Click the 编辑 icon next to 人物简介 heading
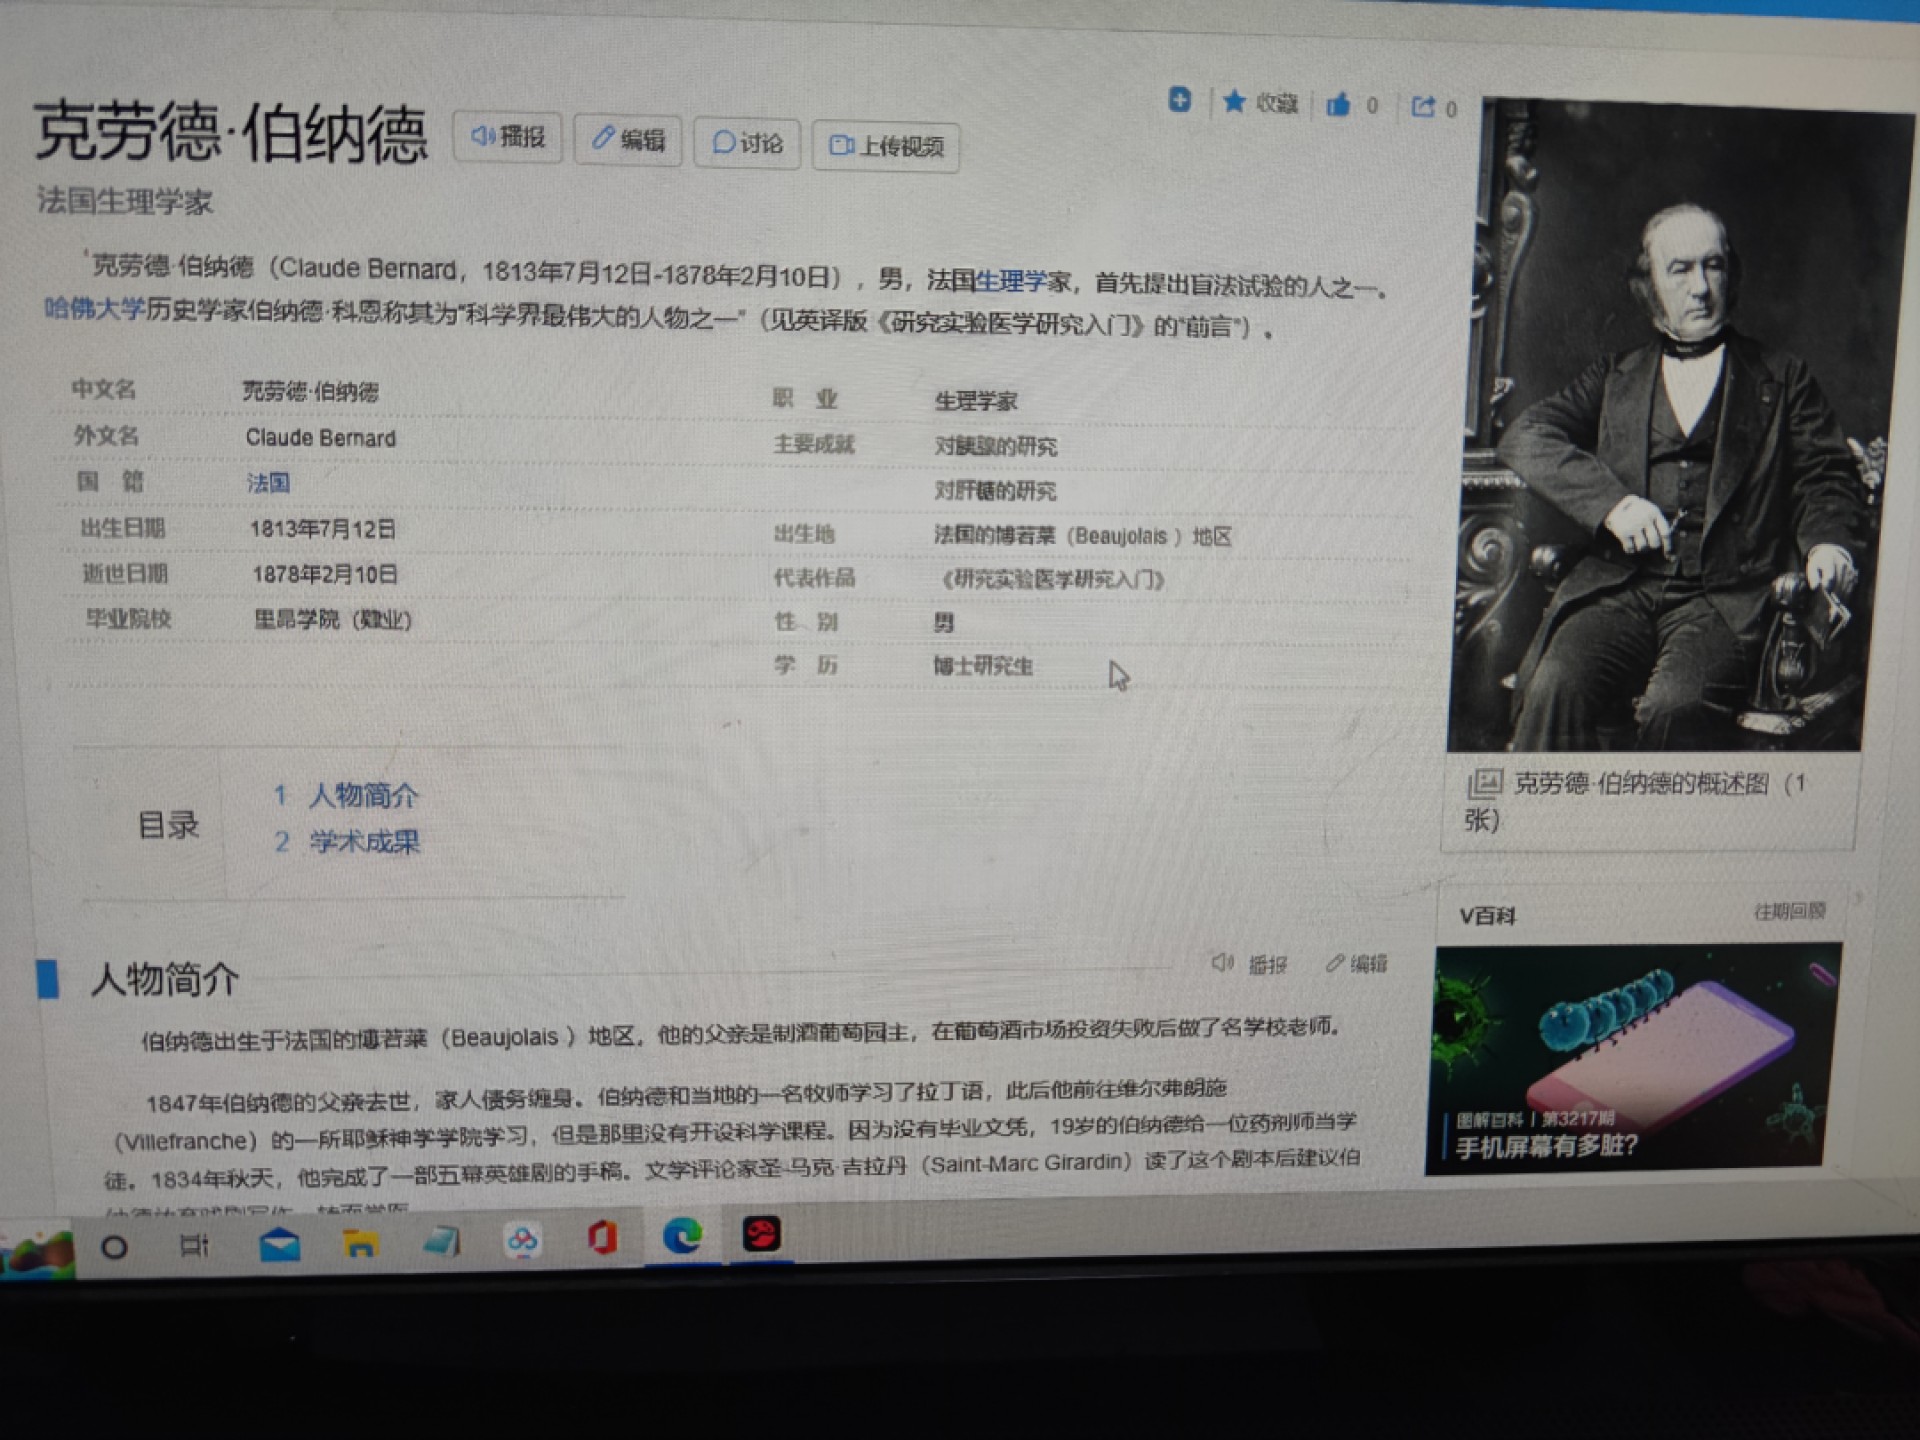The image size is (1920, 1440). coord(1334,964)
